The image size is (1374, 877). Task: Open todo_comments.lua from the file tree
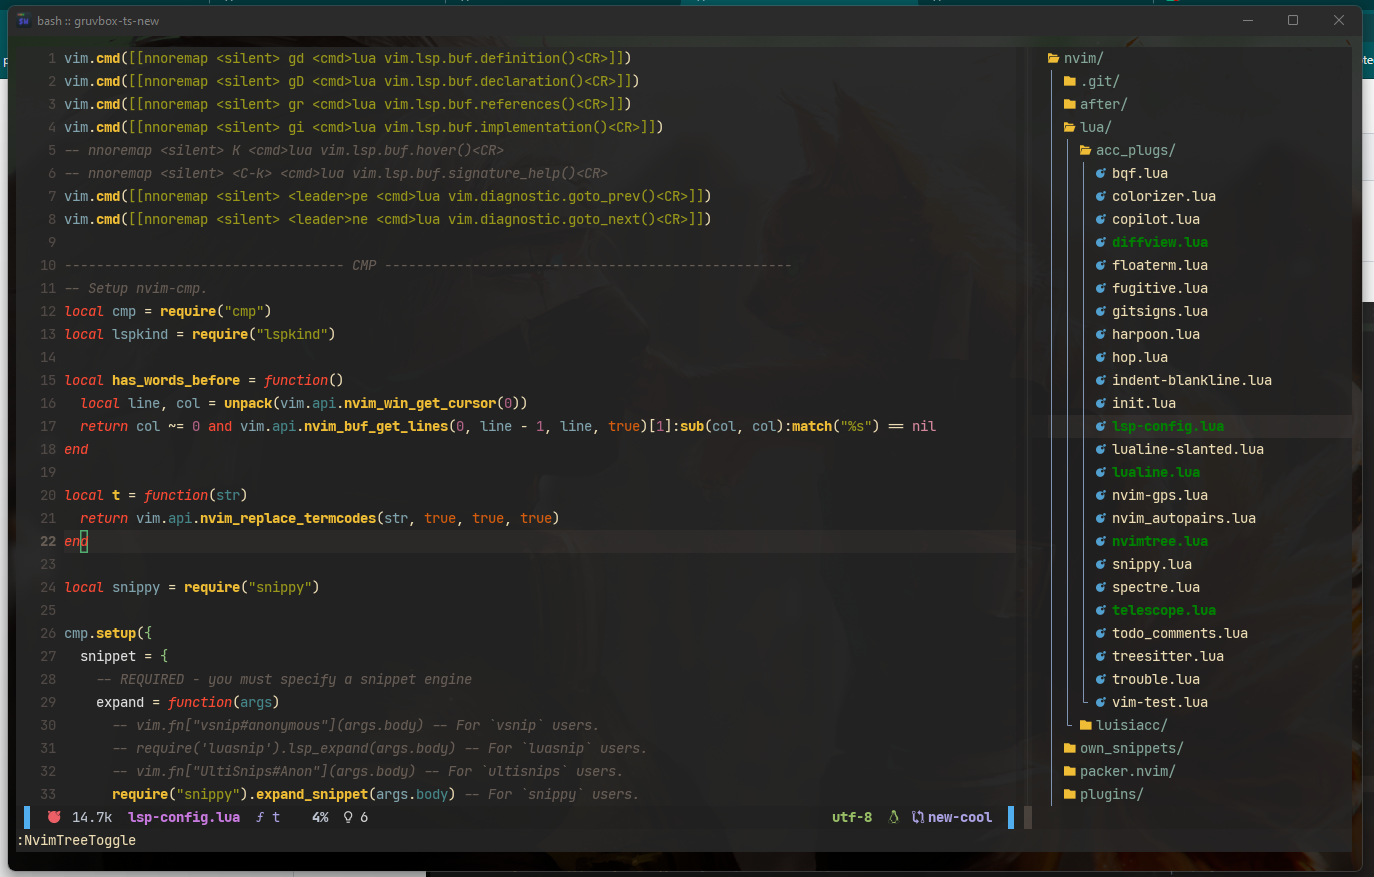(1180, 633)
